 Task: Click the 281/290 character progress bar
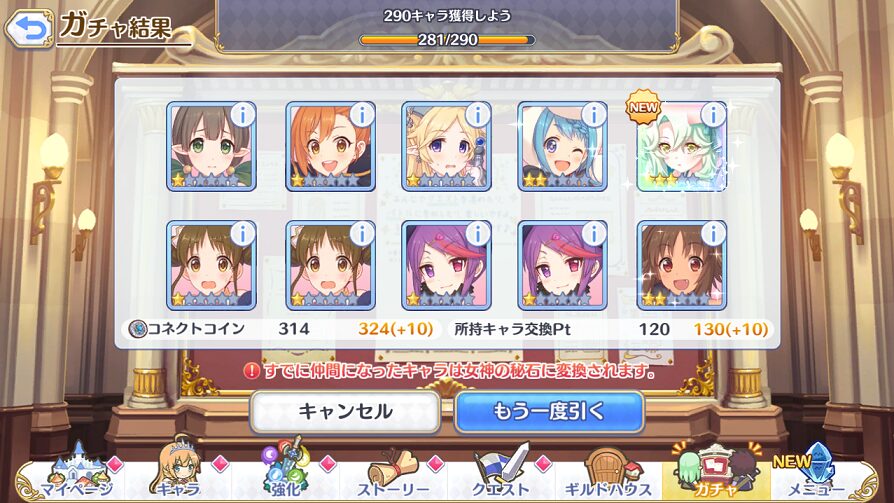coord(448,40)
